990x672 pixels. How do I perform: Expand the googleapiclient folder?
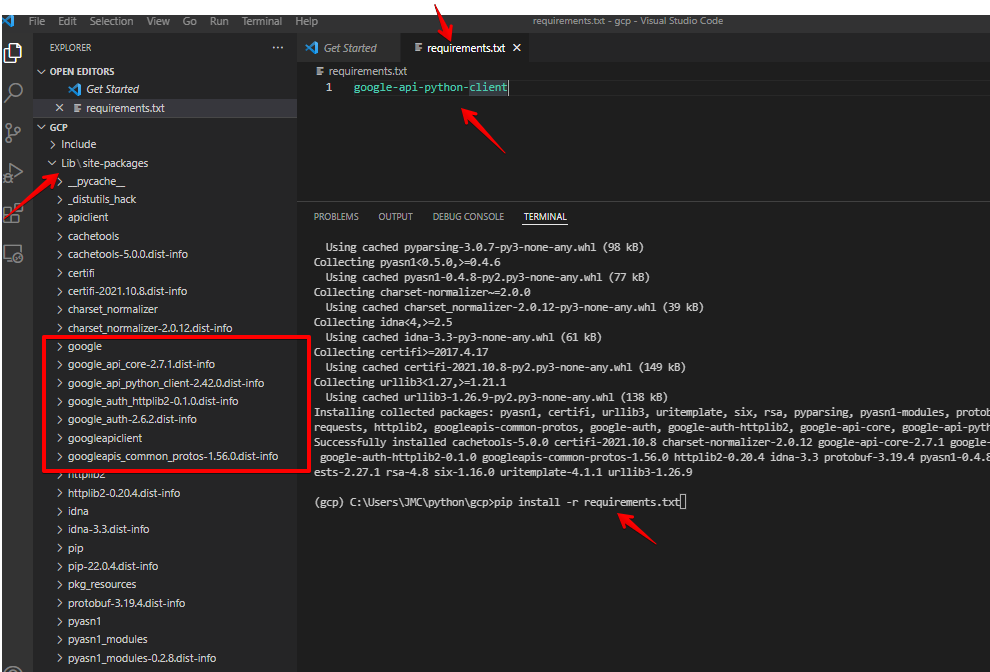click(x=60, y=438)
